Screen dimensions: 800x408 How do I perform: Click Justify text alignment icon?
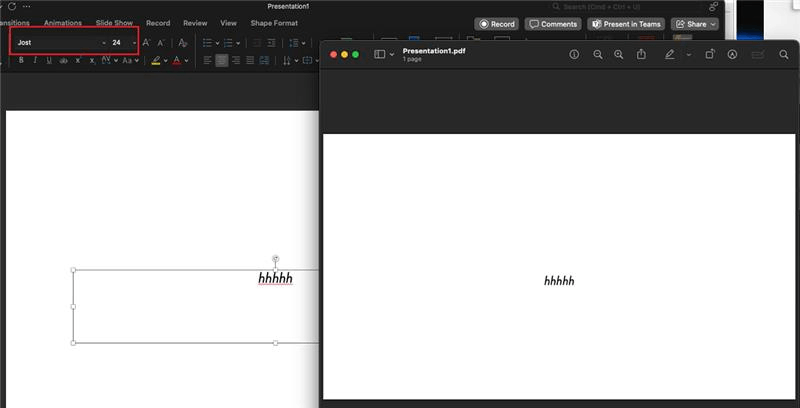(250, 61)
